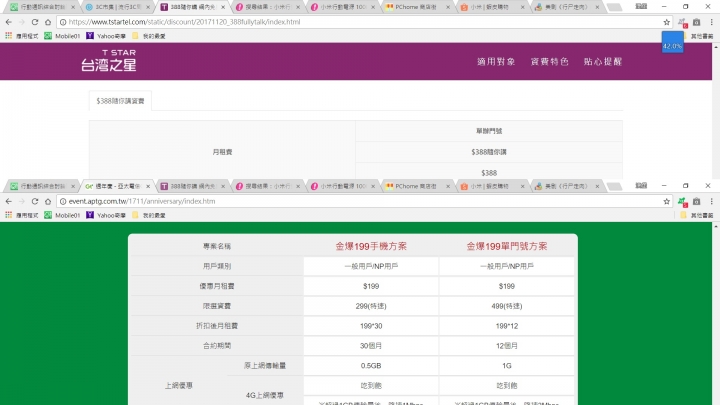Click the 30個月 contract period cell
The image size is (720, 405).
(371, 346)
